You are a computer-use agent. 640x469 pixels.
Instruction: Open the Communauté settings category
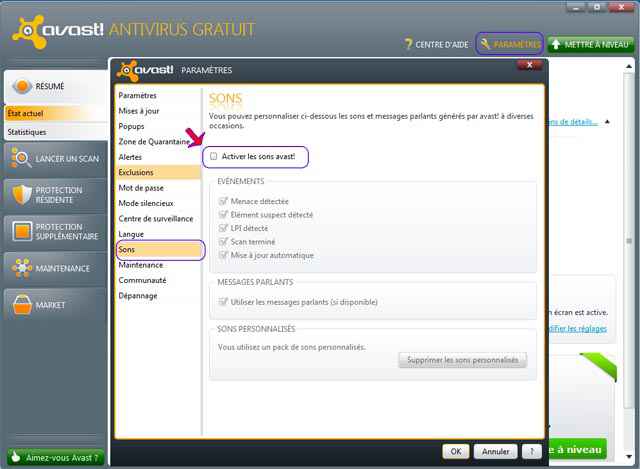(158, 280)
